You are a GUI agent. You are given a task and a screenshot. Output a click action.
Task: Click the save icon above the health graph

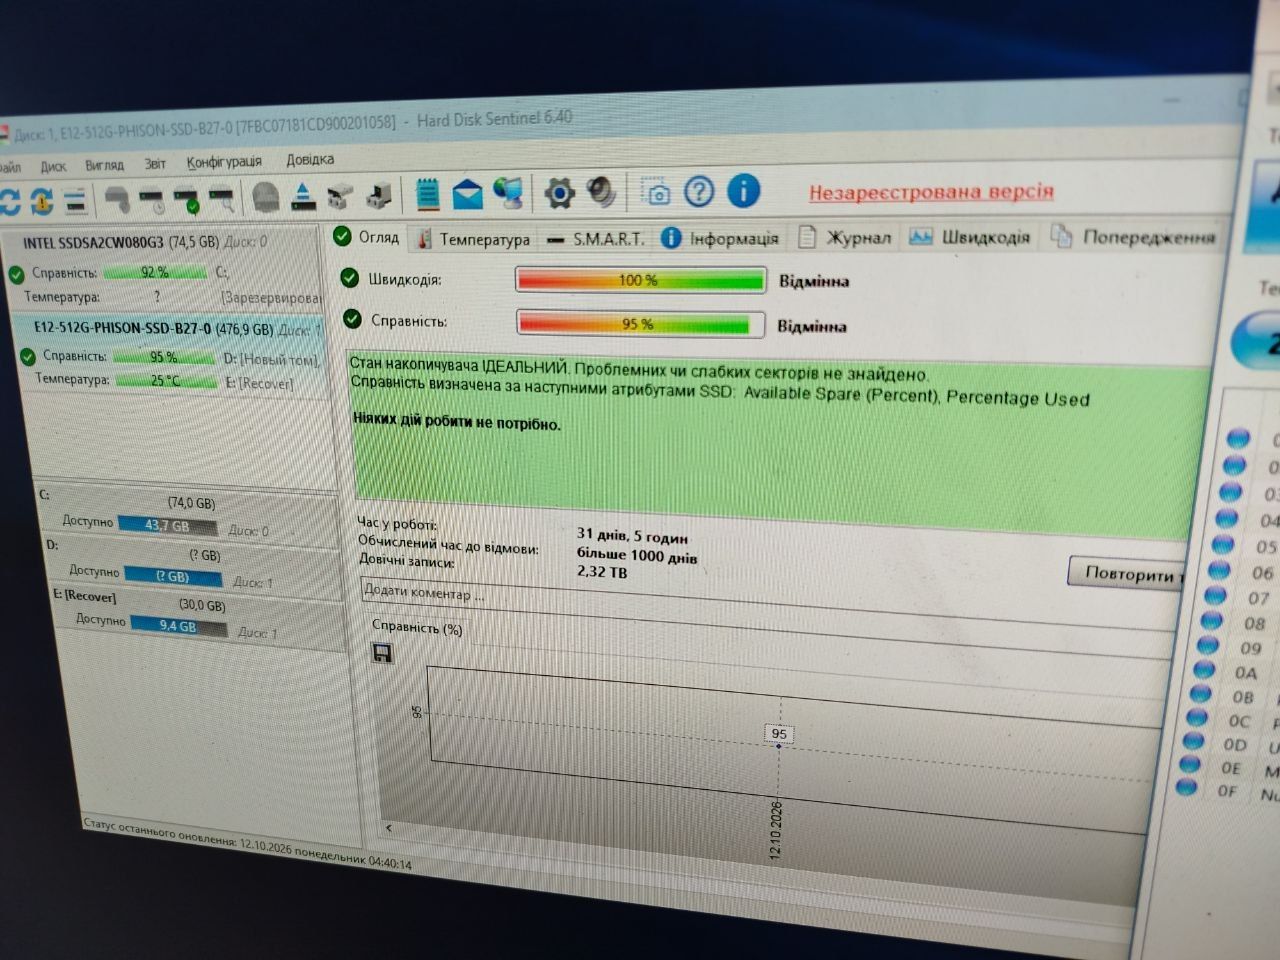(382, 653)
